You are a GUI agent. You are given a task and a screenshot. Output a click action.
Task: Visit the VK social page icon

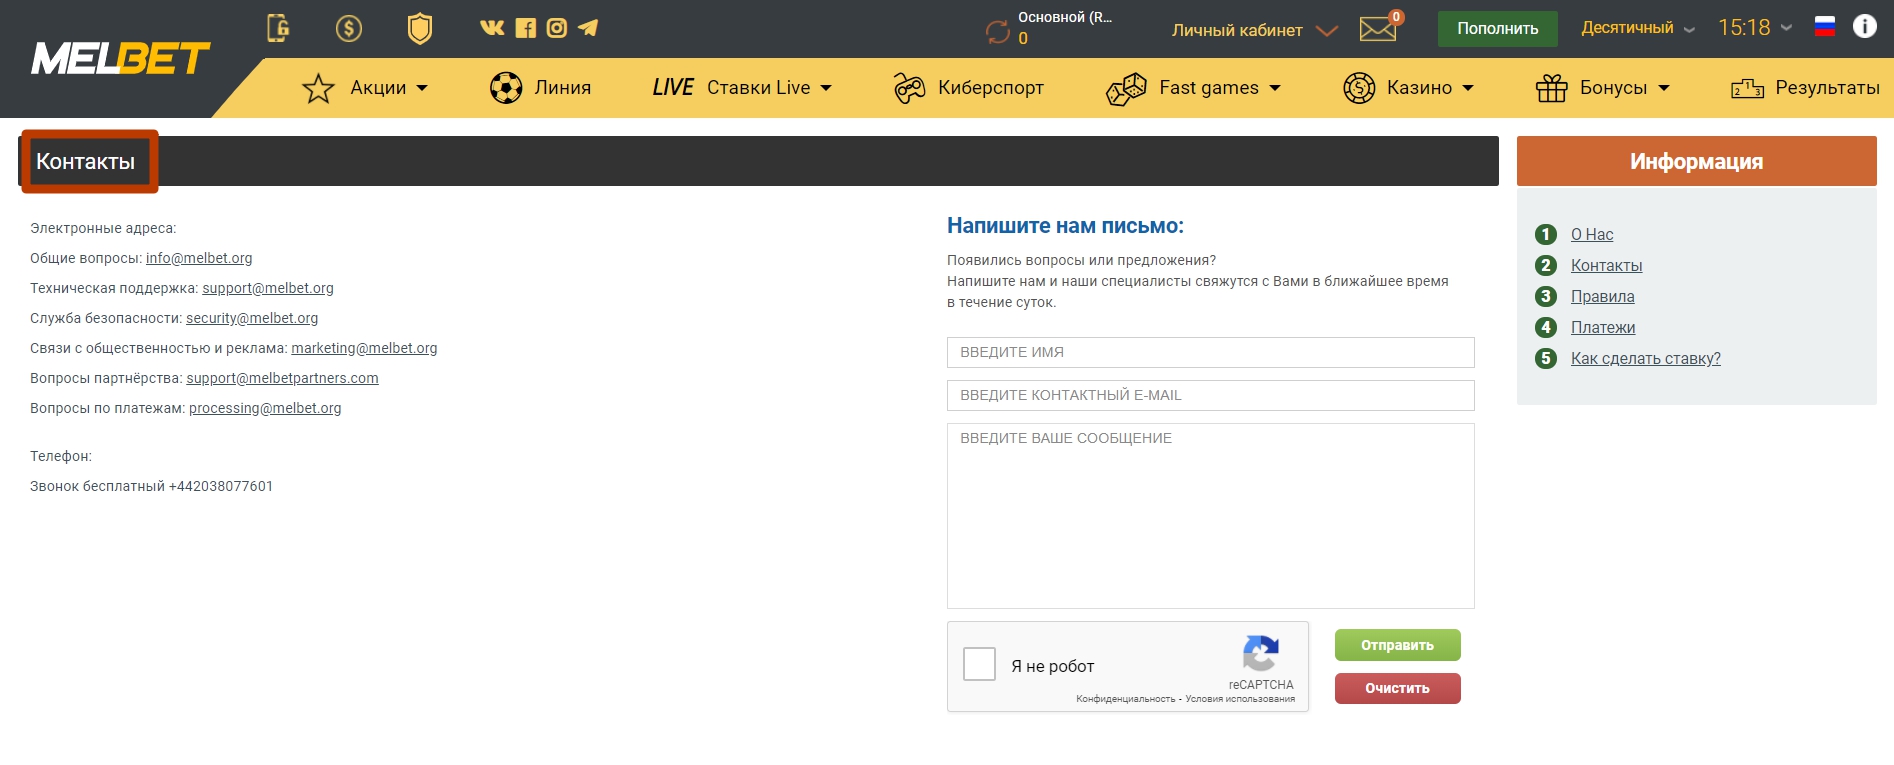[492, 28]
